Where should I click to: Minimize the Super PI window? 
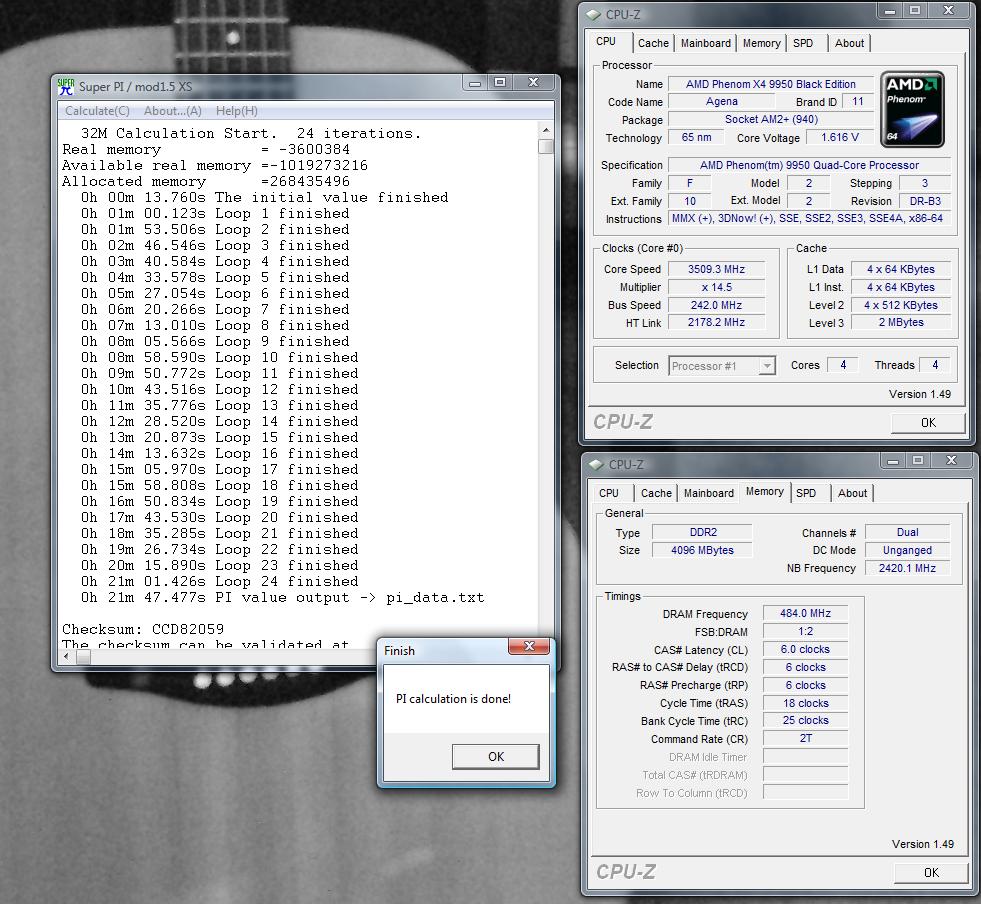475,83
